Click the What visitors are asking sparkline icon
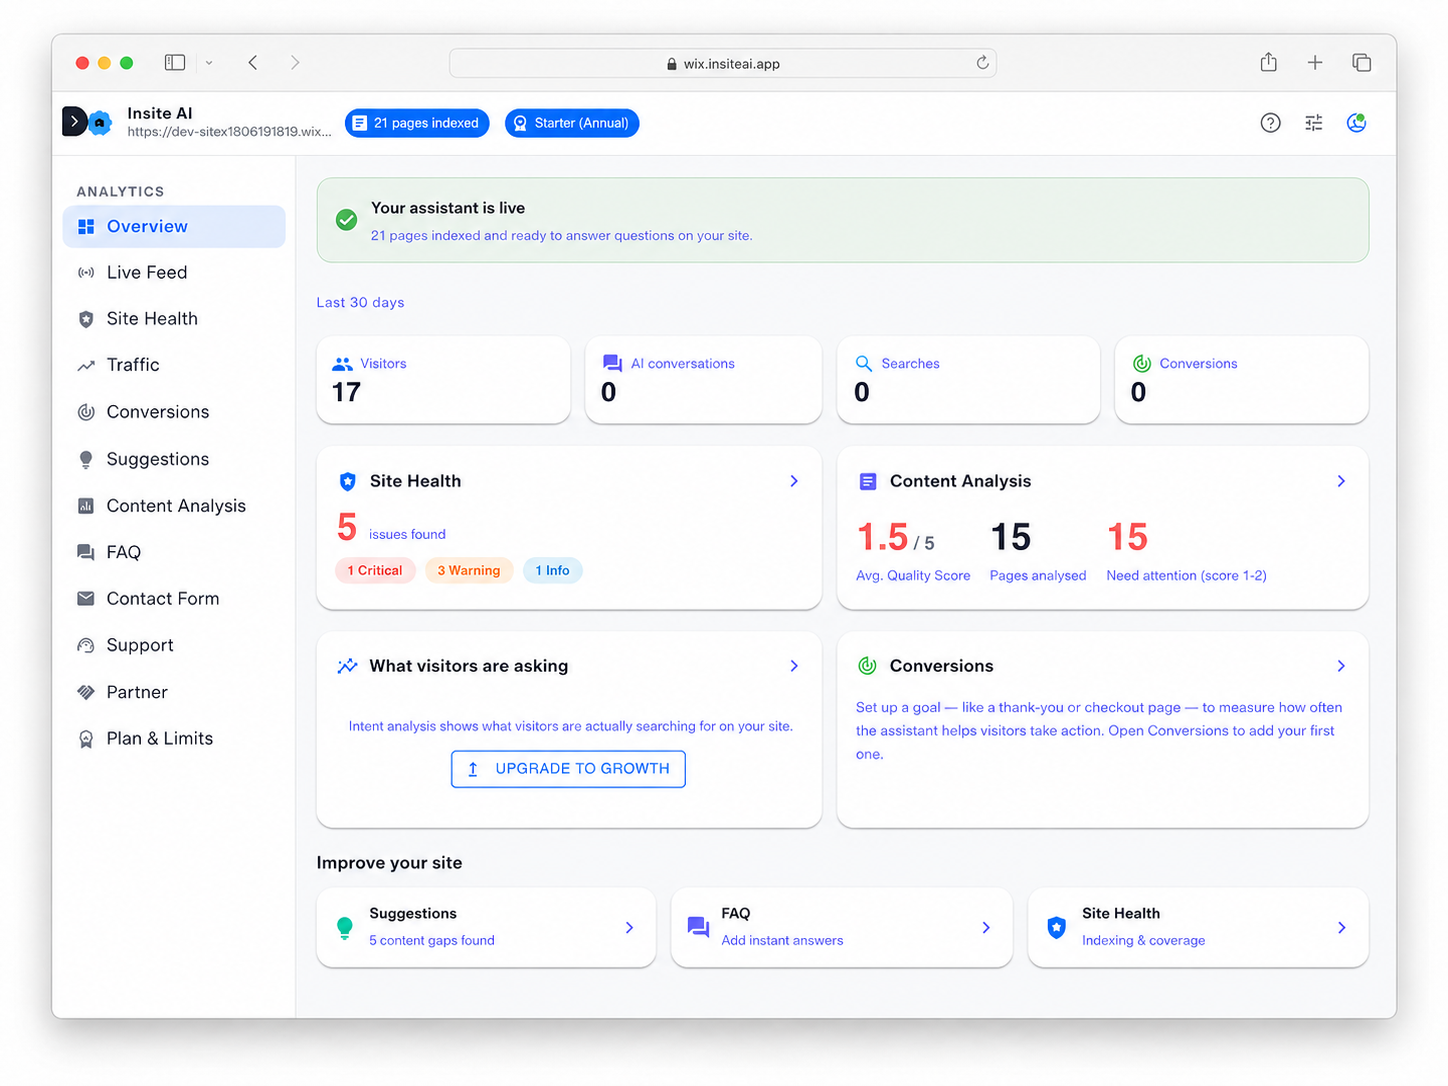 [x=347, y=666]
